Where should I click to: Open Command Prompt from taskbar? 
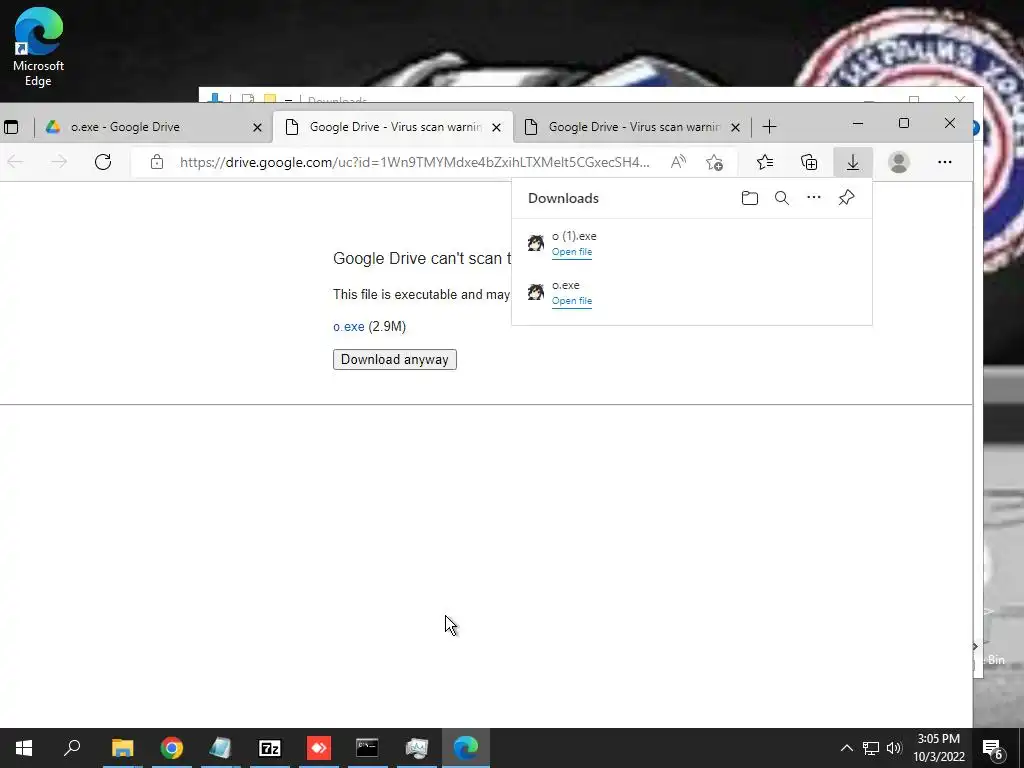[367, 748]
